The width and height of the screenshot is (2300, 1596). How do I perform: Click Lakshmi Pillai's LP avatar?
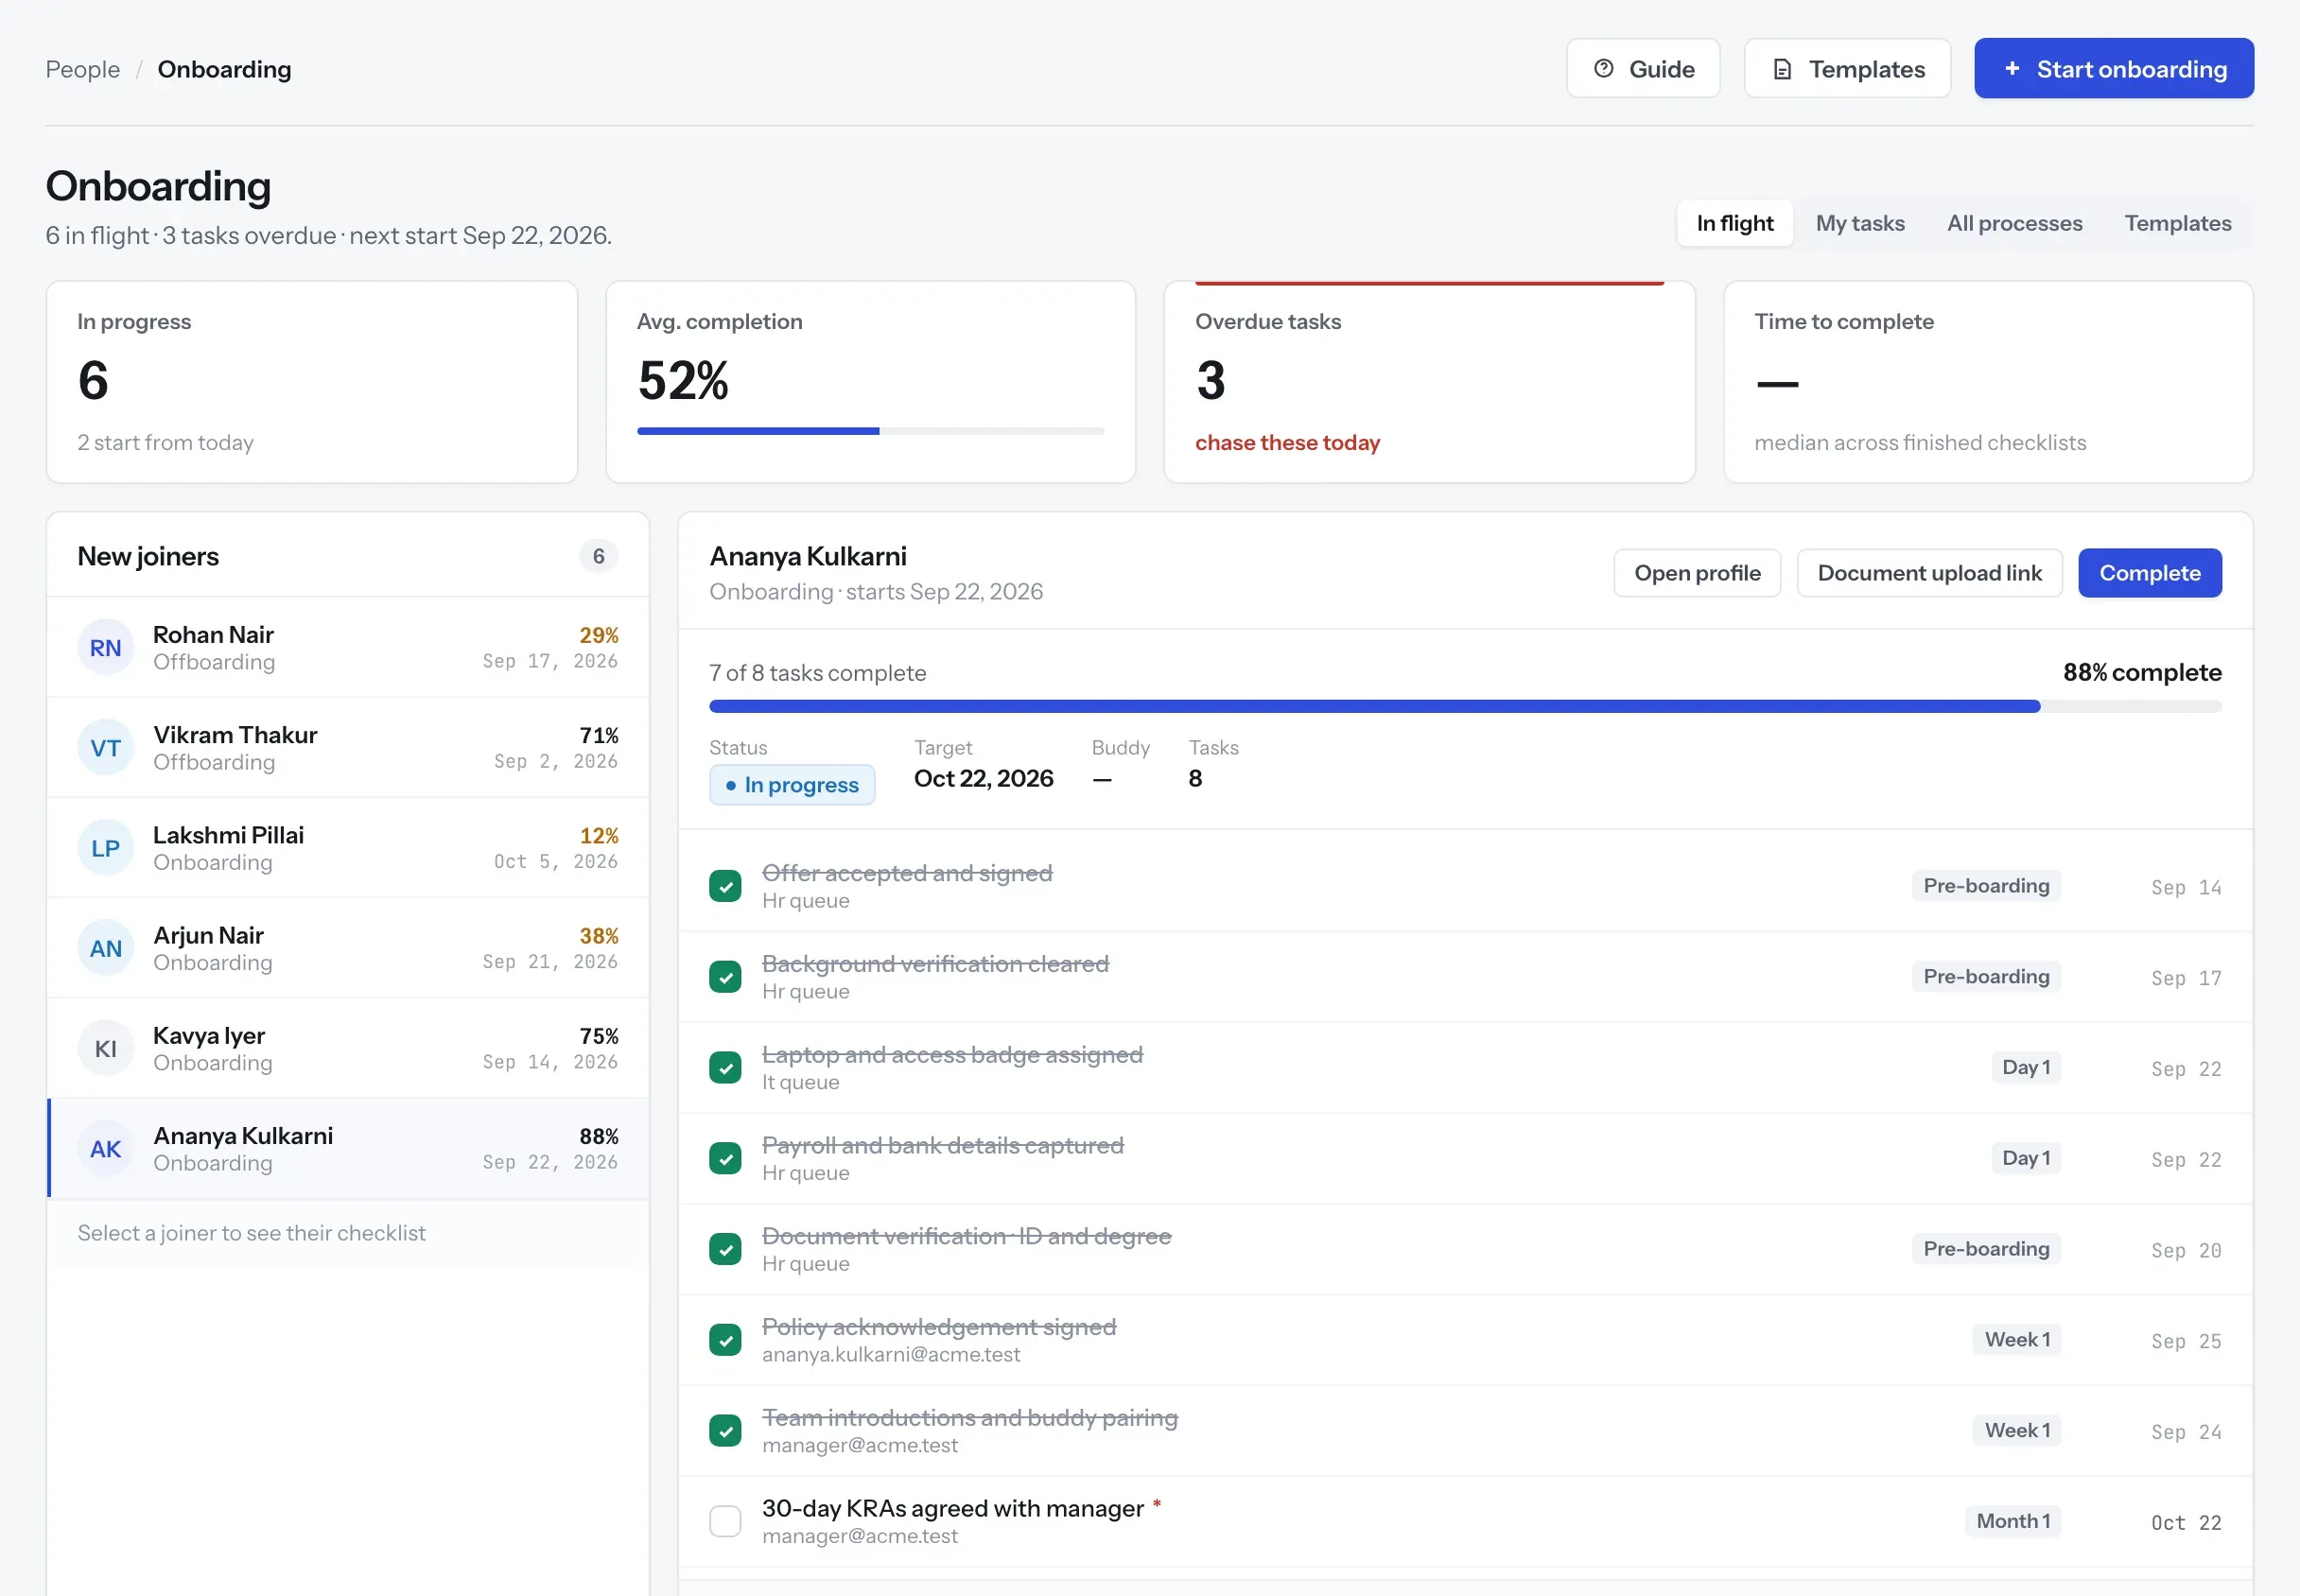105,848
